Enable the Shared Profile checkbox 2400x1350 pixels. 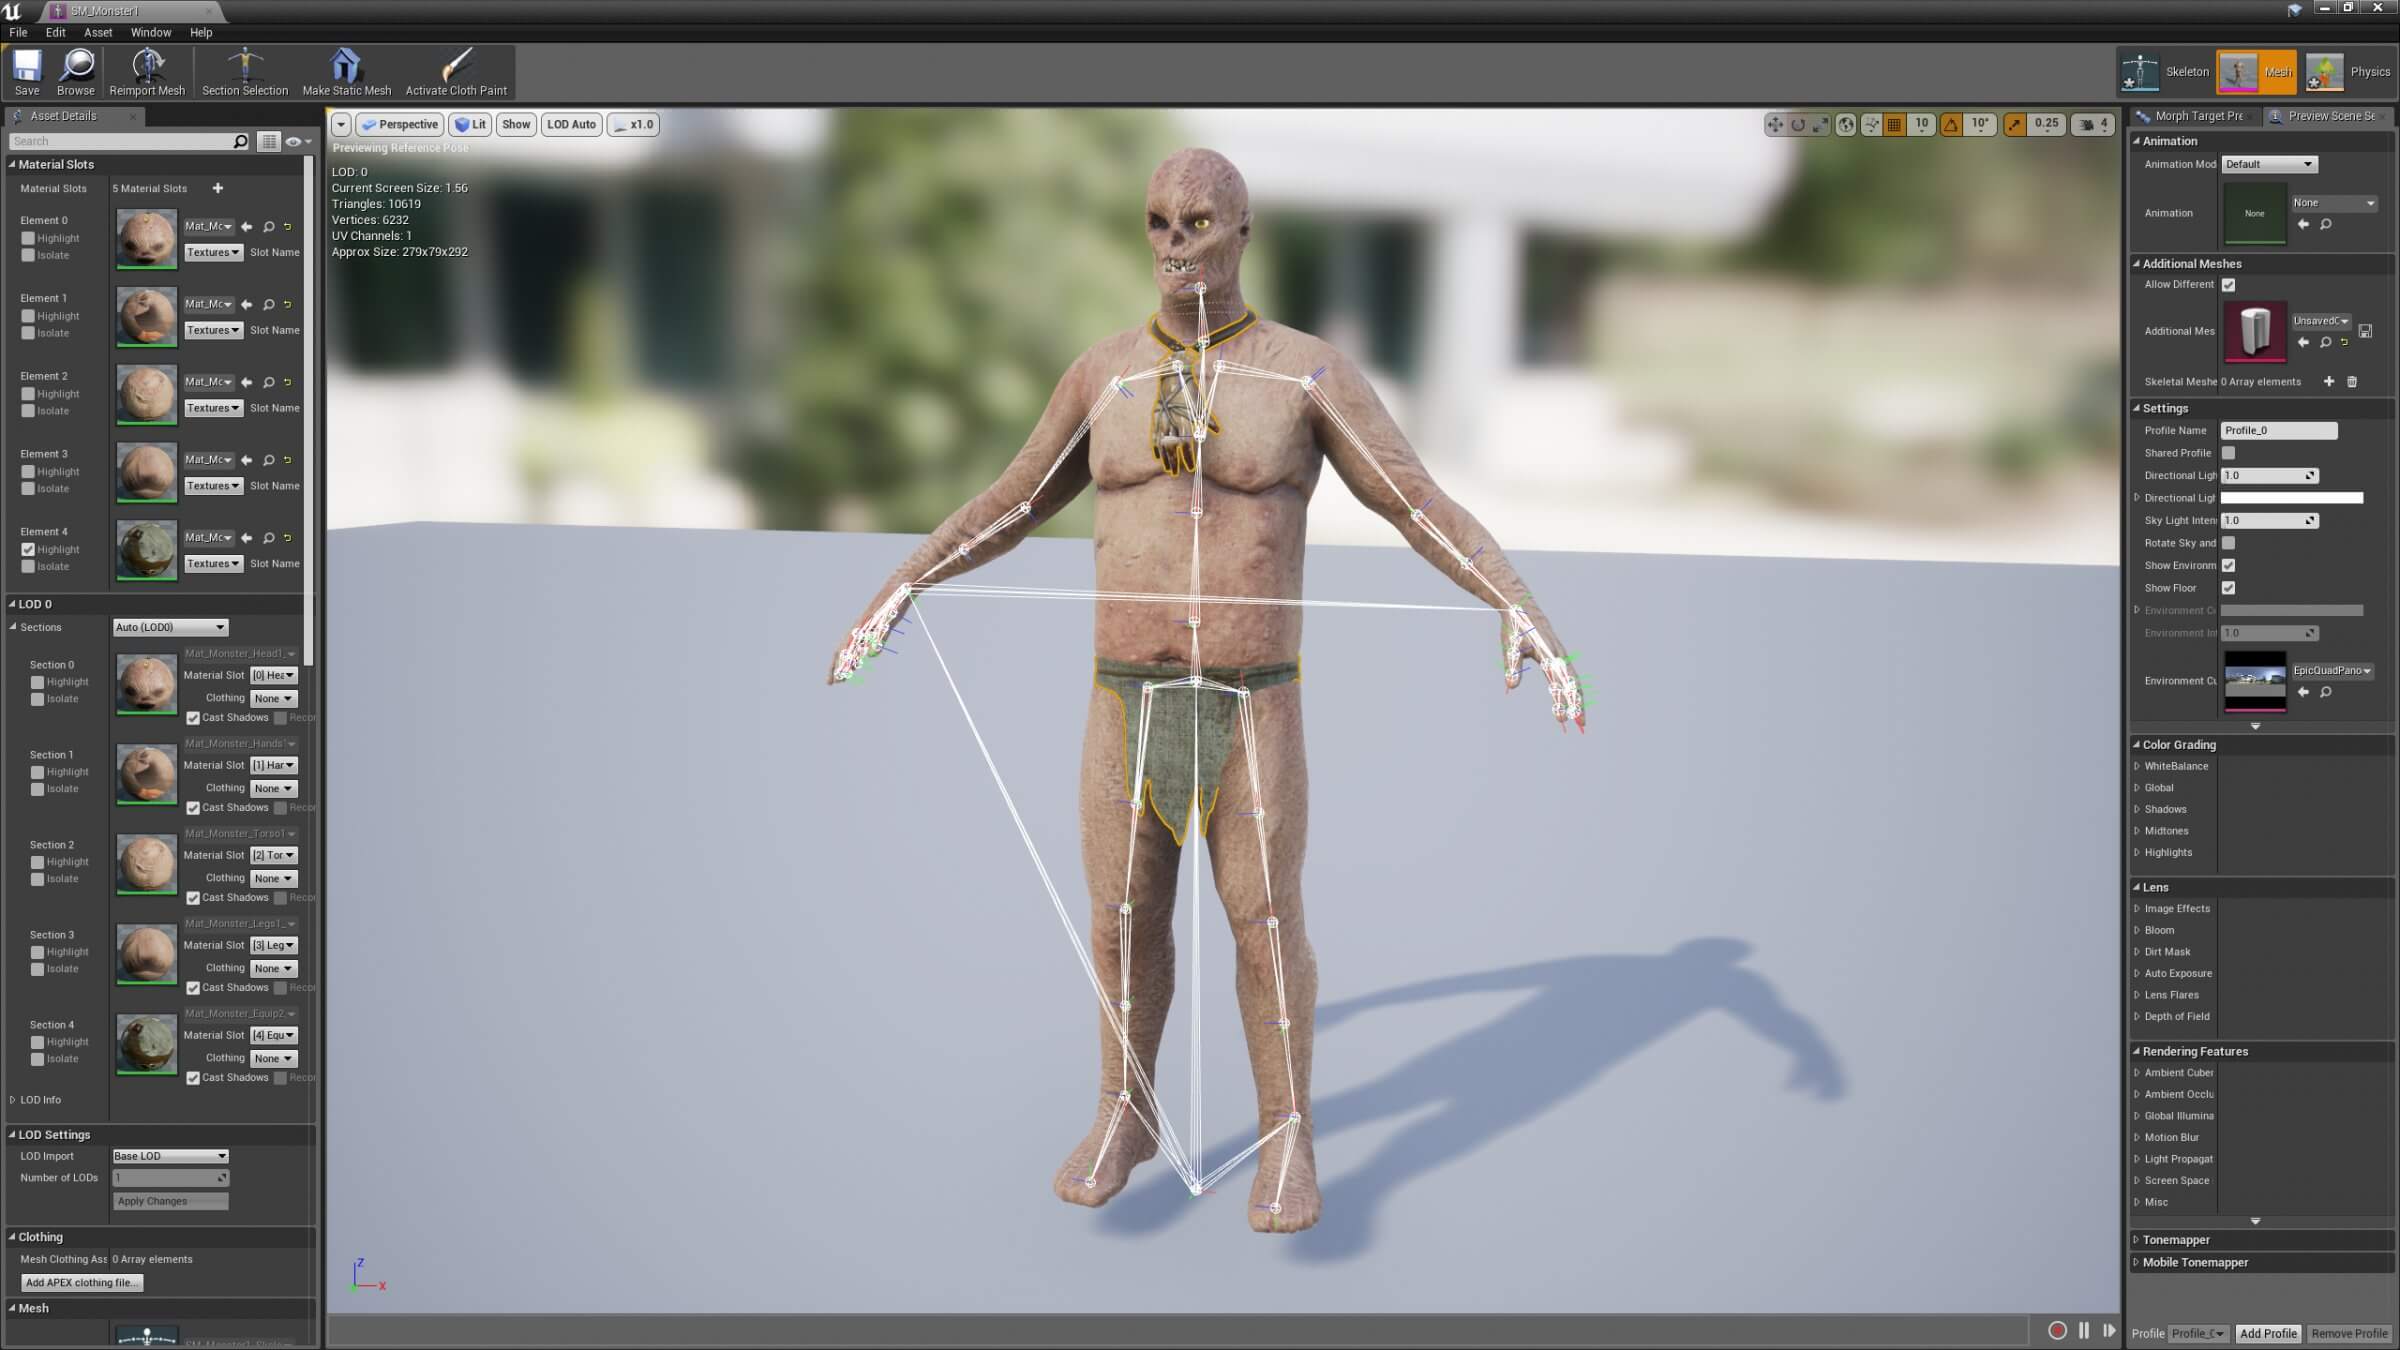point(2228,453)
